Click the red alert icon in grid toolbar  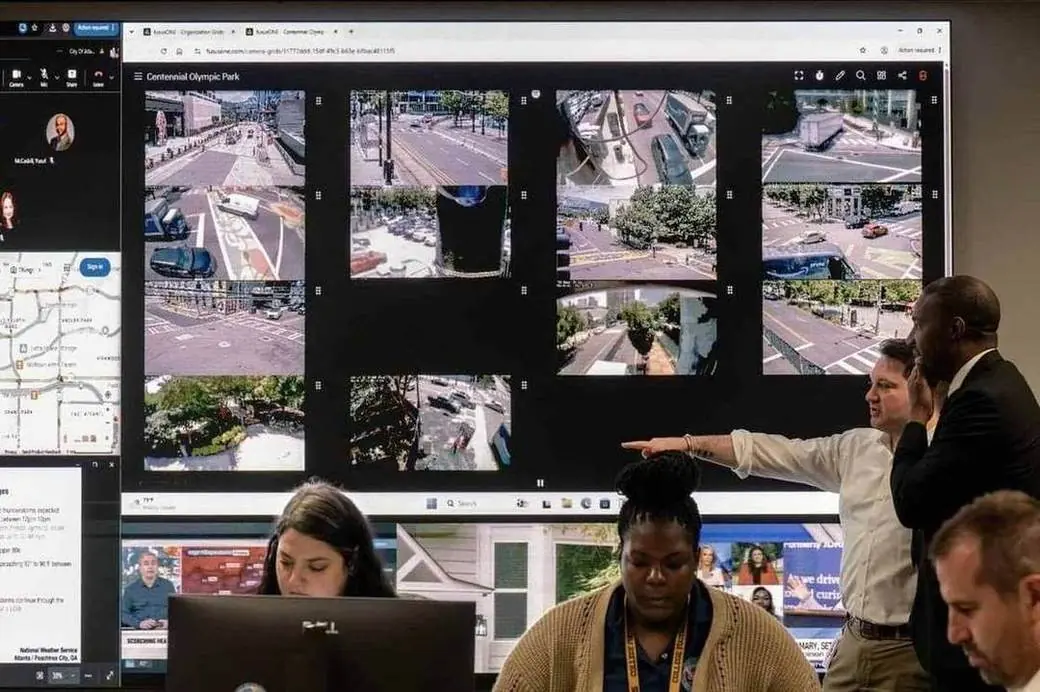pos(923,76)
